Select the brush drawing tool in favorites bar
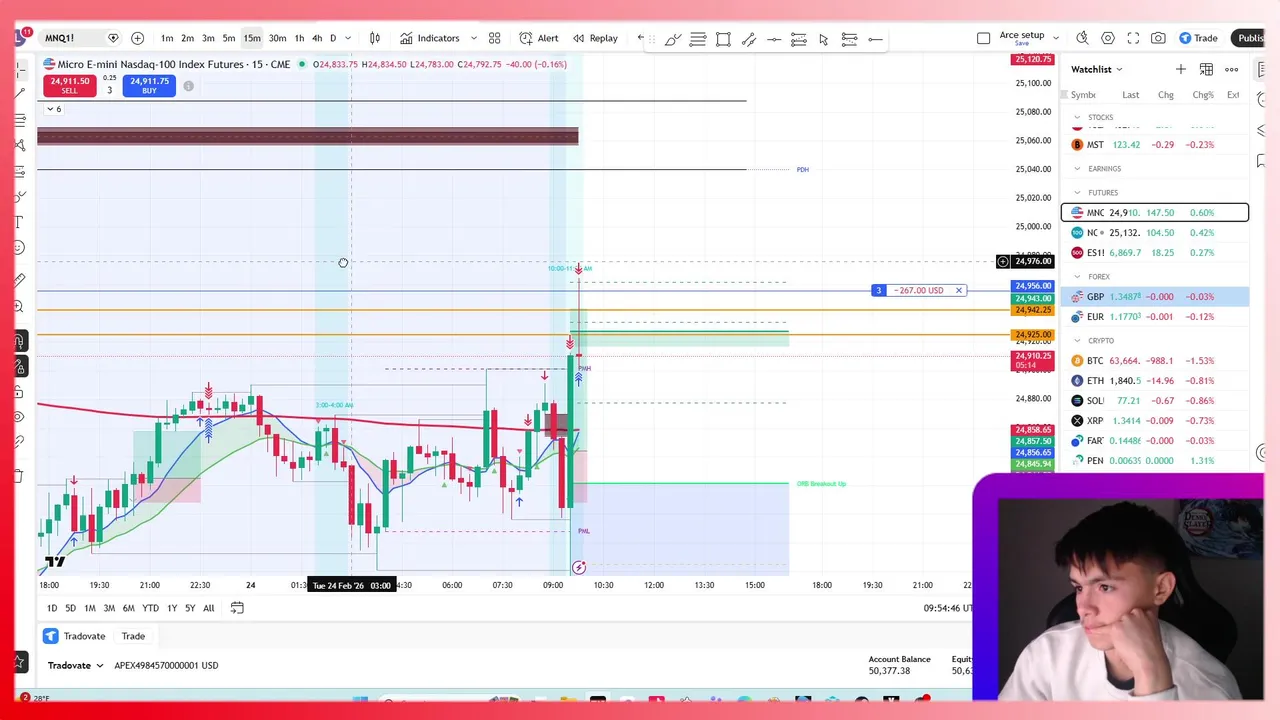The width and height of the screenshot is (1280, 720). 673,39
